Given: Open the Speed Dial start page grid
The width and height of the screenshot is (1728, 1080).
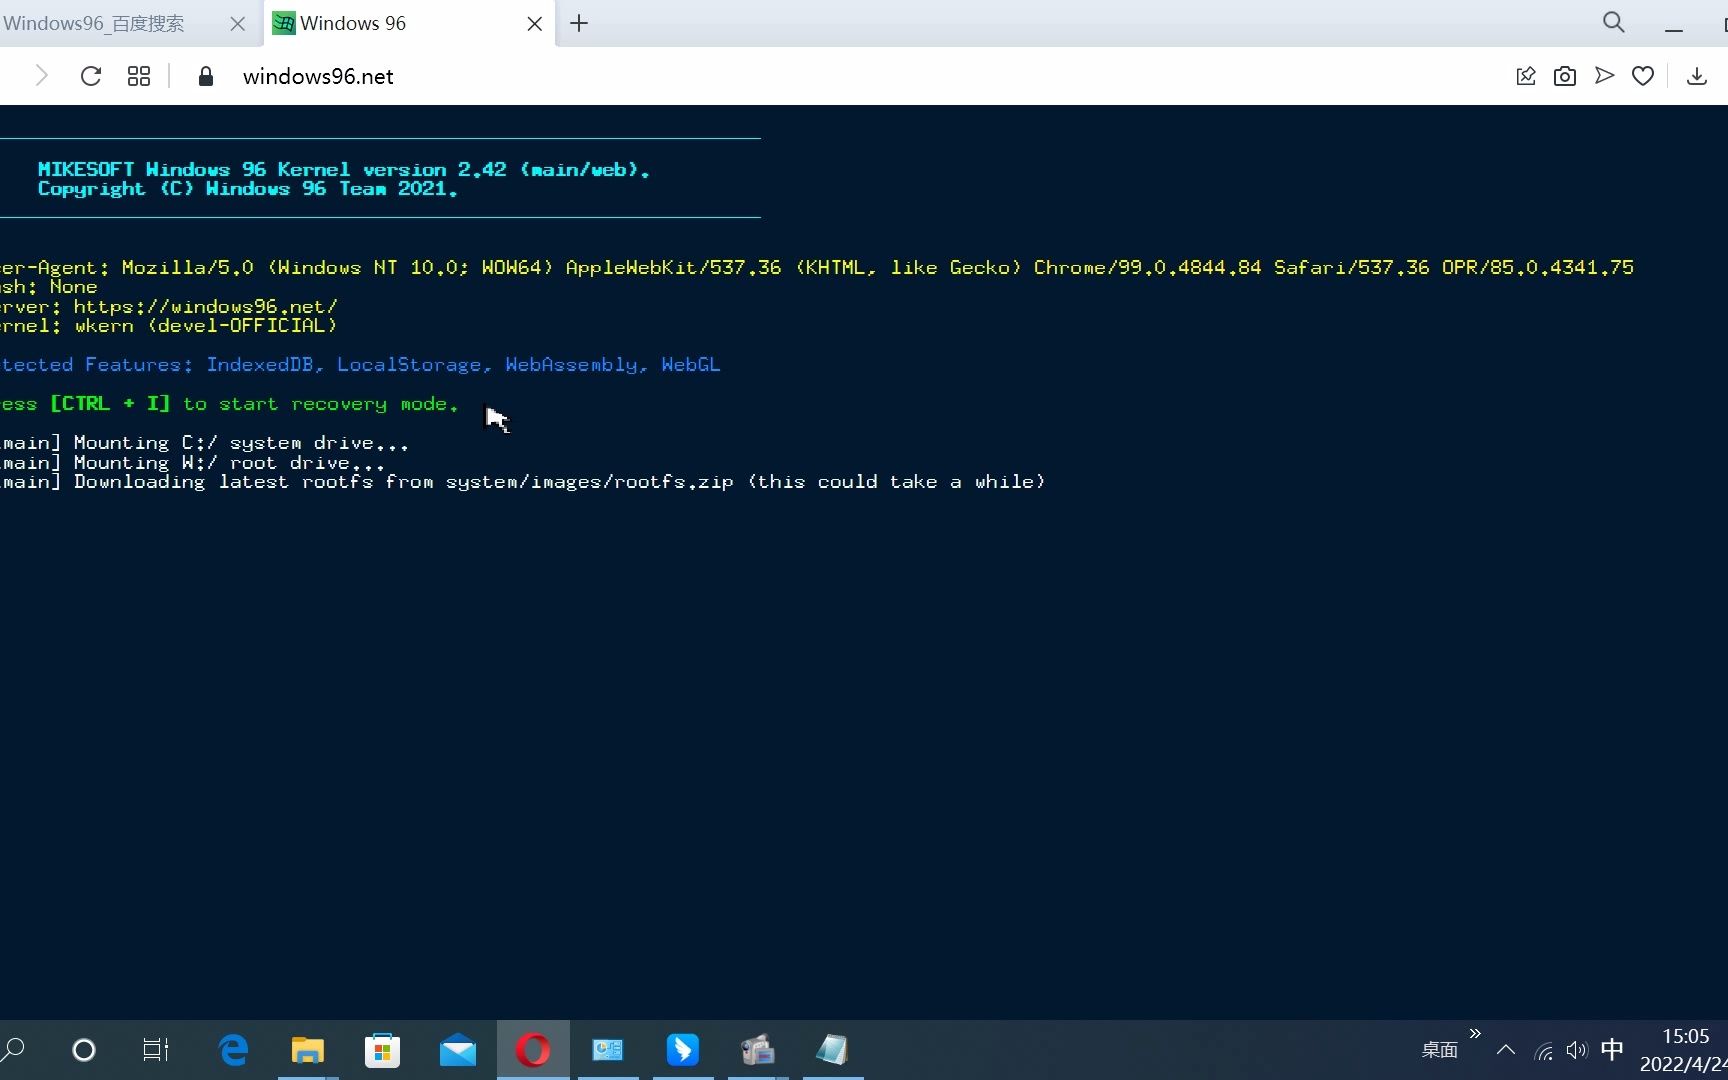Looking at the screenshot, I should click(x=139, y=76).
